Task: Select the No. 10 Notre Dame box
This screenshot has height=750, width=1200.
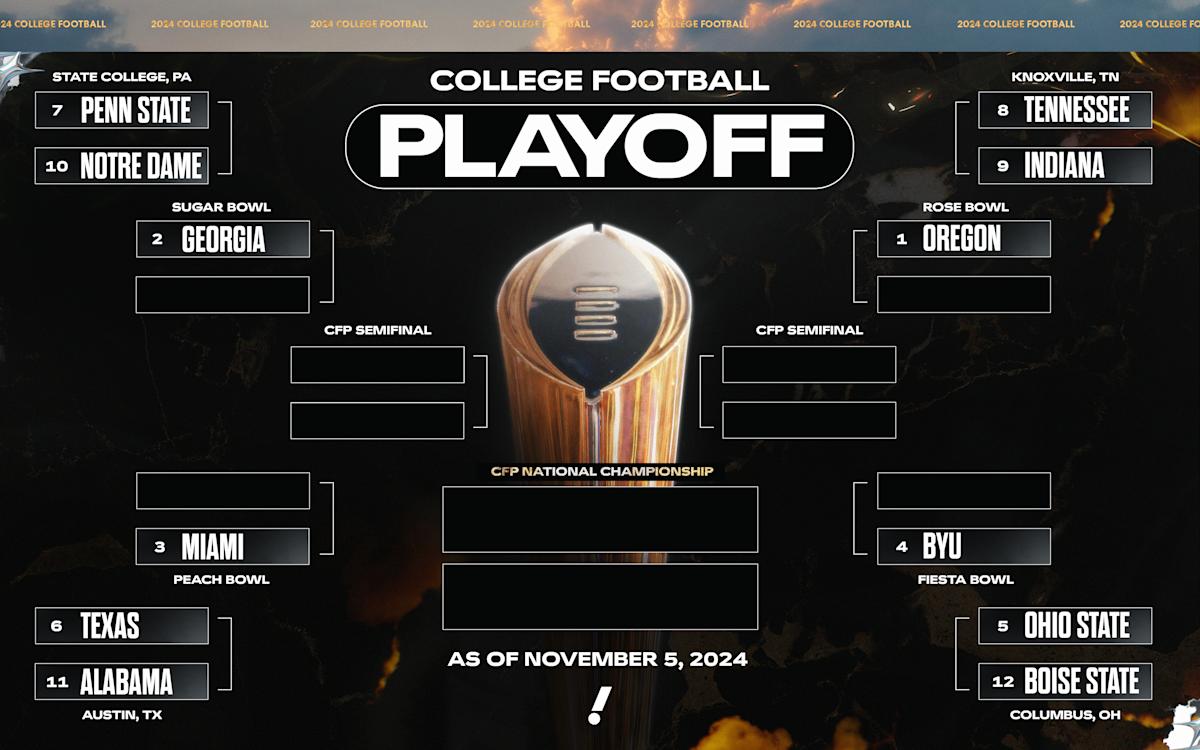Action: [122, 166]
